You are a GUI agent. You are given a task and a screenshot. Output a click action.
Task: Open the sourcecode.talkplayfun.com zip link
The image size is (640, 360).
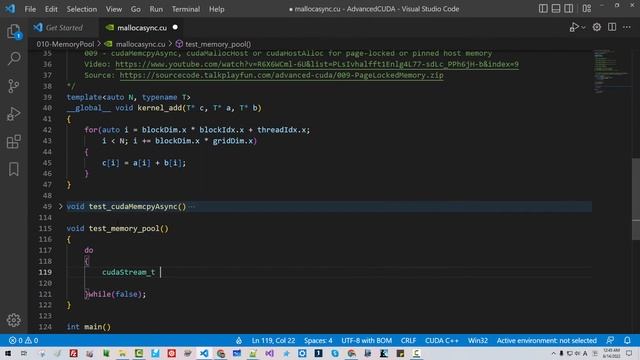point(281,75)
